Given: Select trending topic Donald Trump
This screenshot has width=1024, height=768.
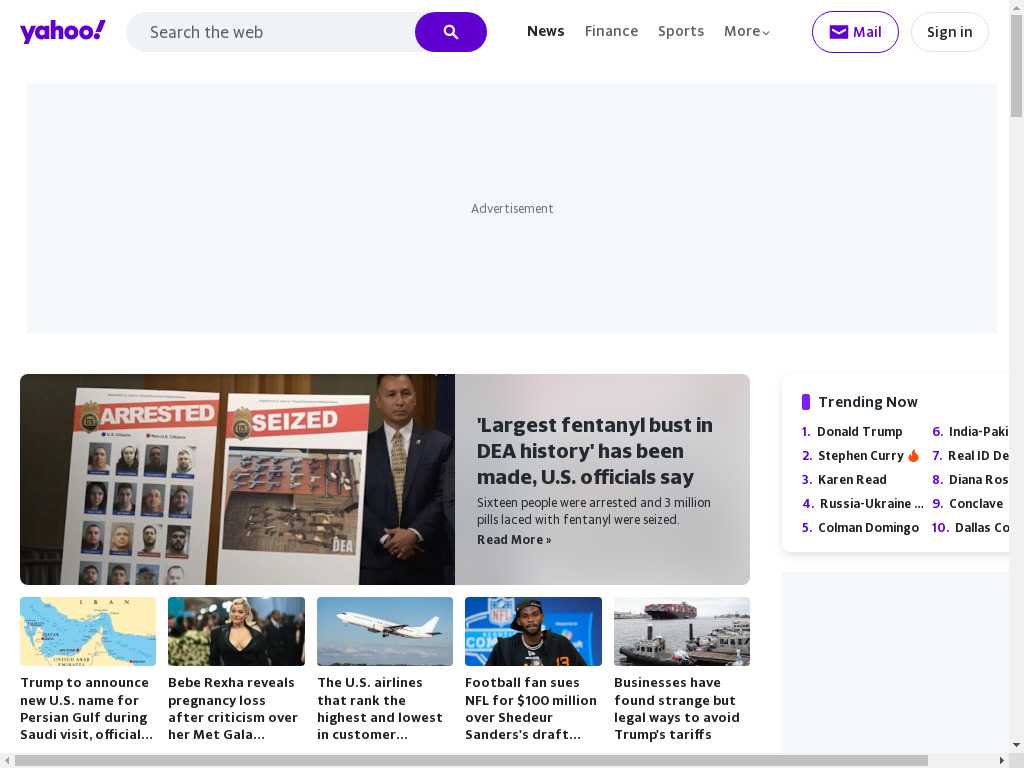Looking at the screenshot, I should coord(859,432).
